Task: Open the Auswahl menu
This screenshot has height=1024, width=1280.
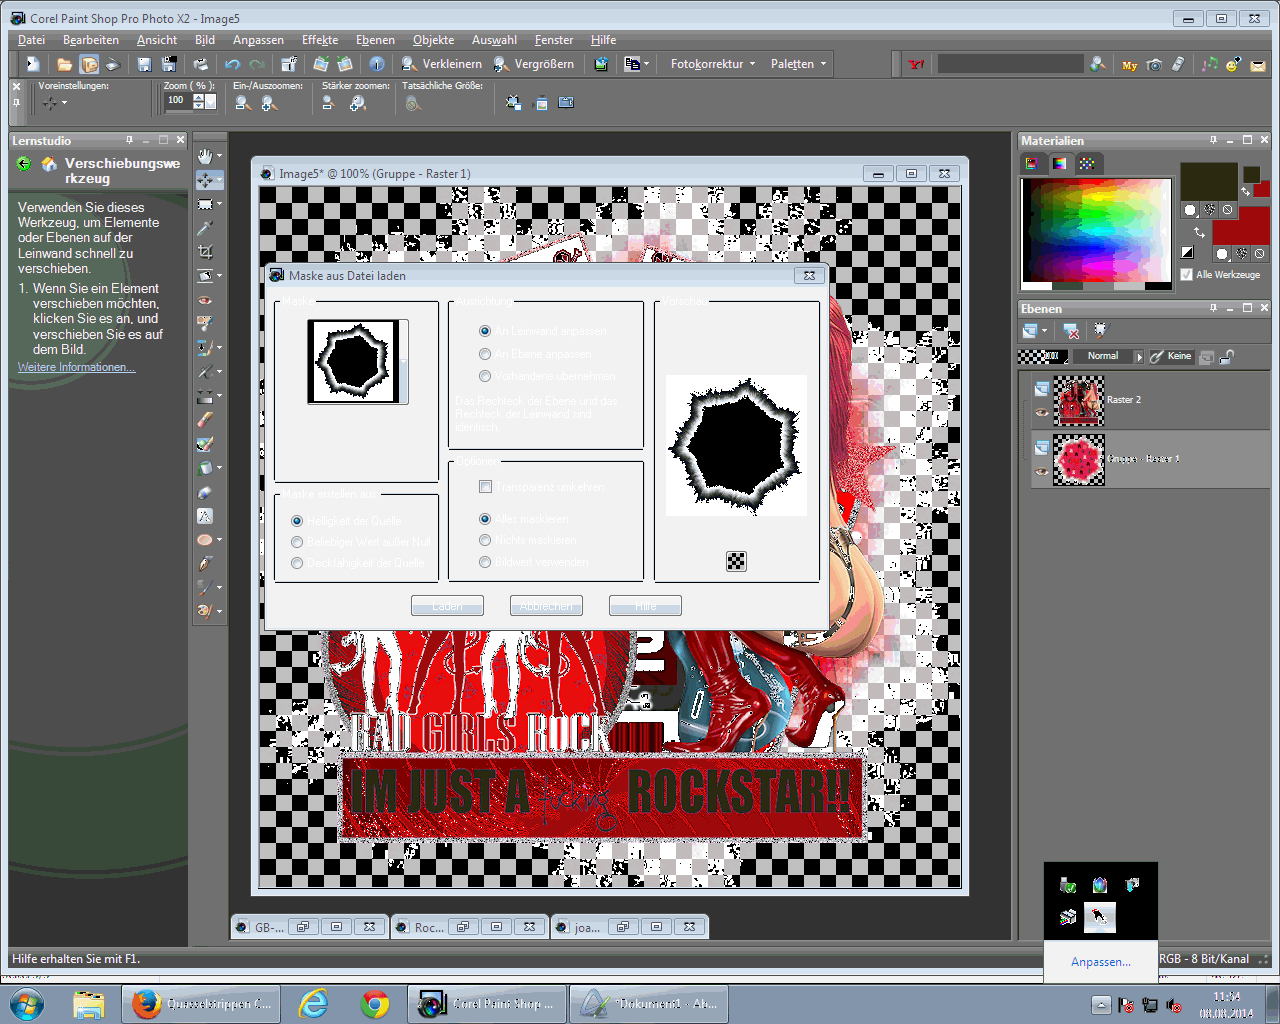Action: point(494,40)
